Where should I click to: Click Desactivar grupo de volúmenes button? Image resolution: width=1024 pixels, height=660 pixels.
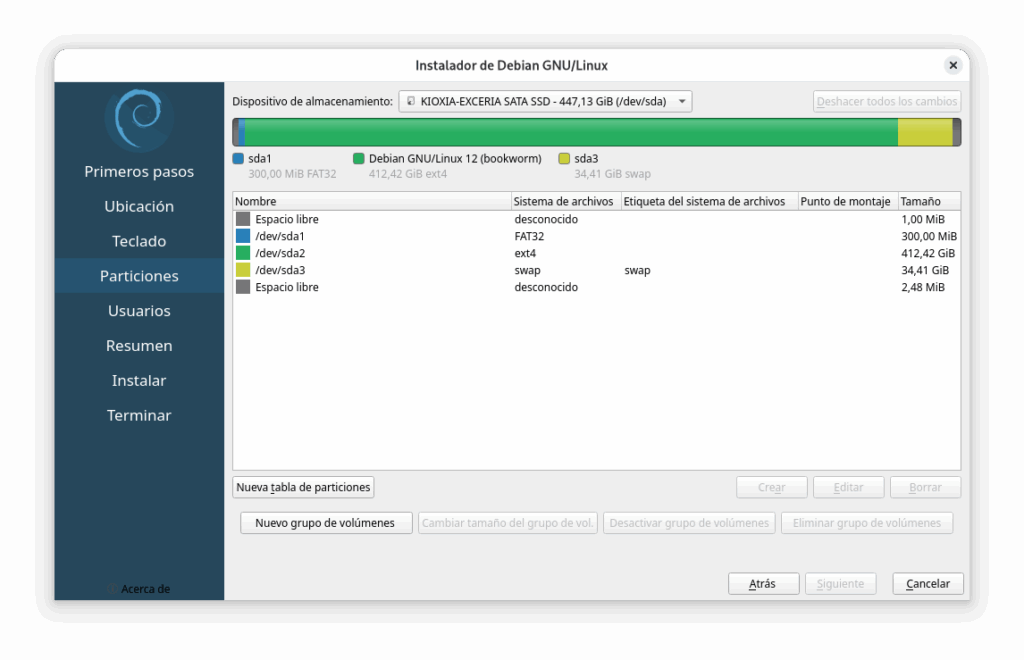[689, 523]
